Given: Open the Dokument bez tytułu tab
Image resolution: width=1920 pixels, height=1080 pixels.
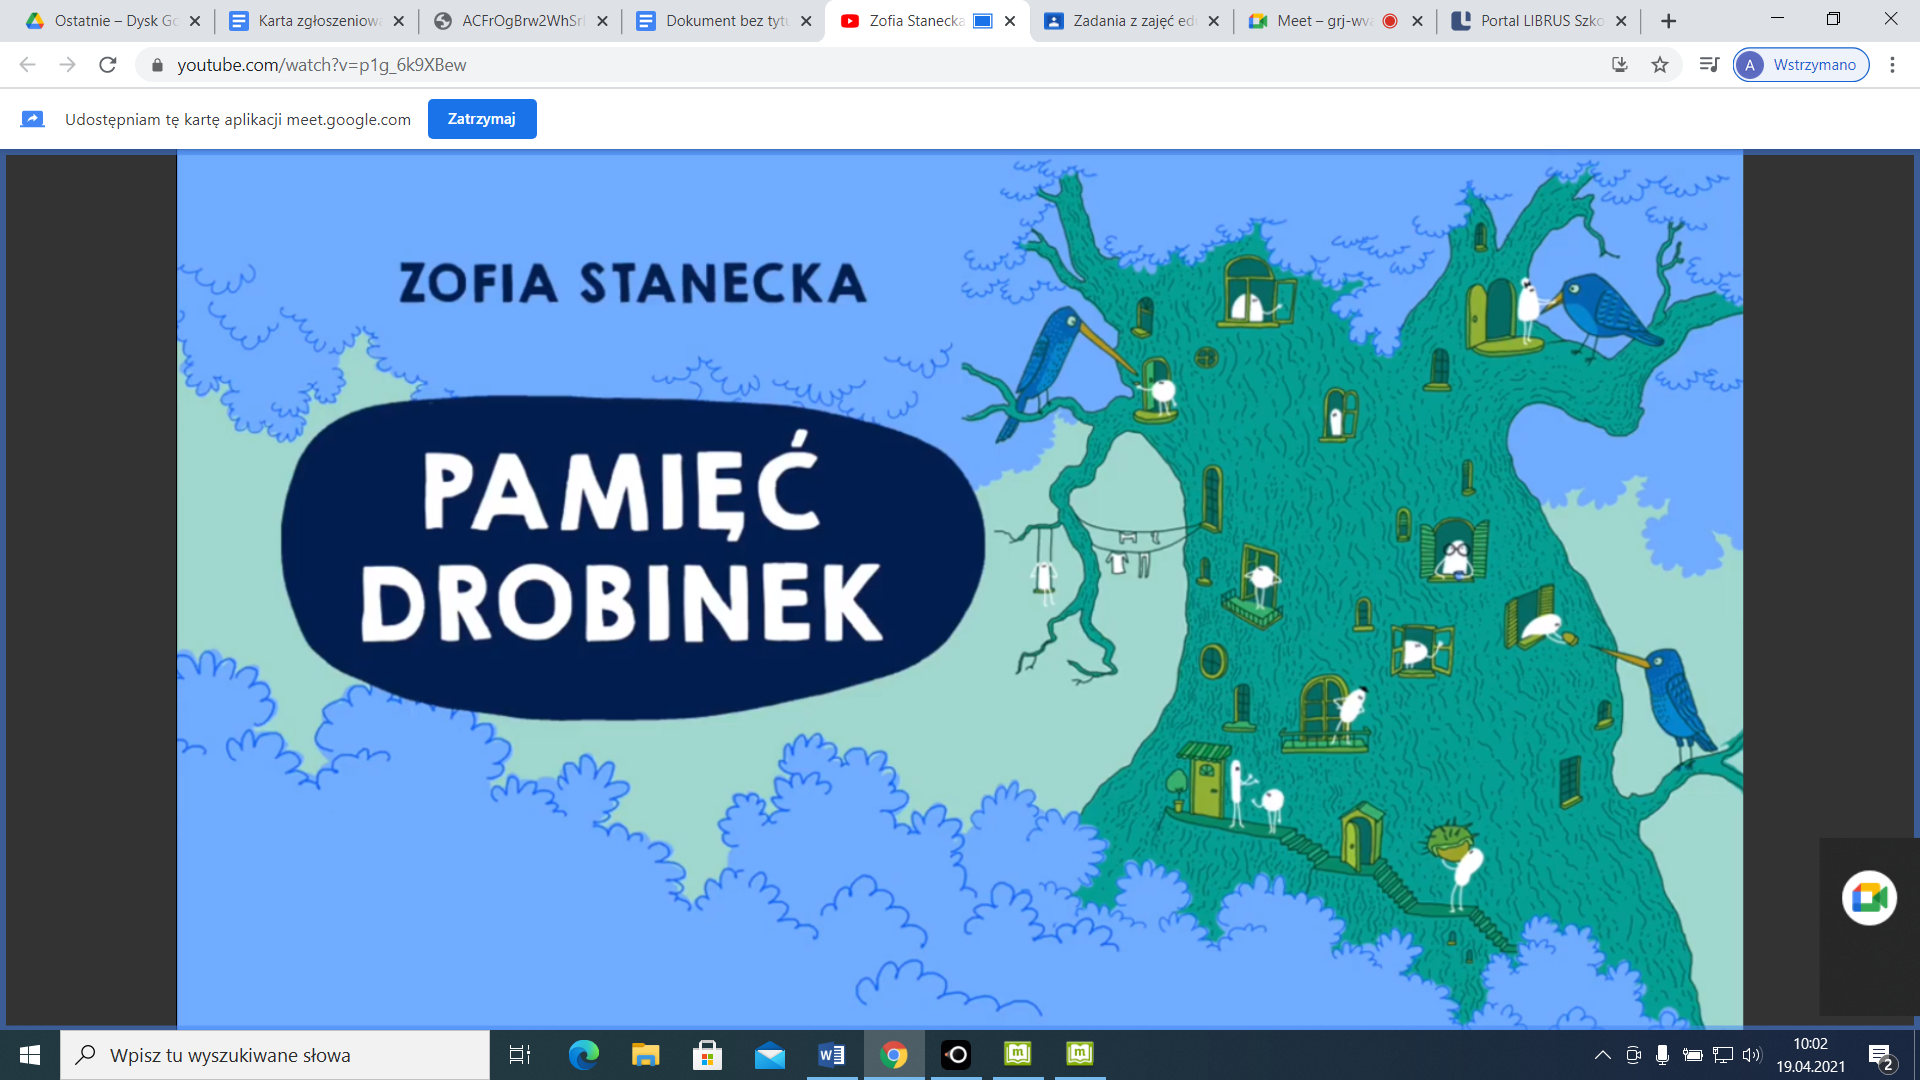Looking at the screenshot, I should click(x=726, y=20).
